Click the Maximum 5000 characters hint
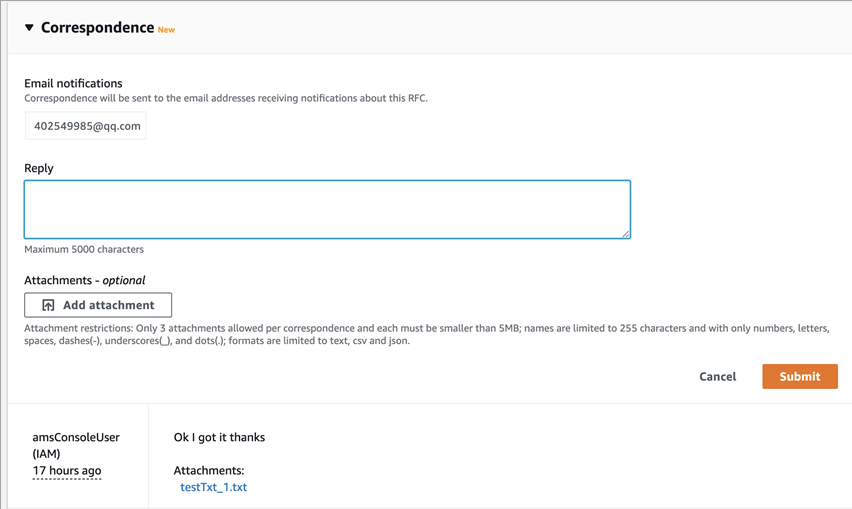 [x=84, y=249]
